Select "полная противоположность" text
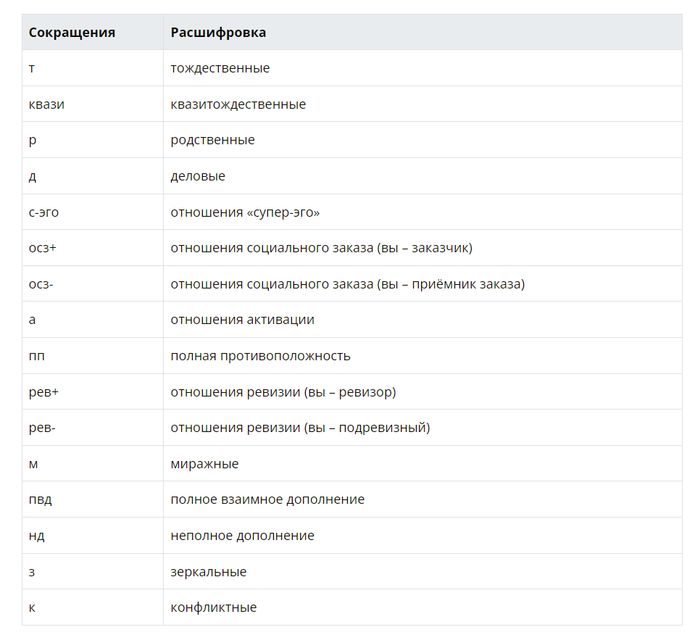Screen dimensions: 700x635 [x=260, y=356]
